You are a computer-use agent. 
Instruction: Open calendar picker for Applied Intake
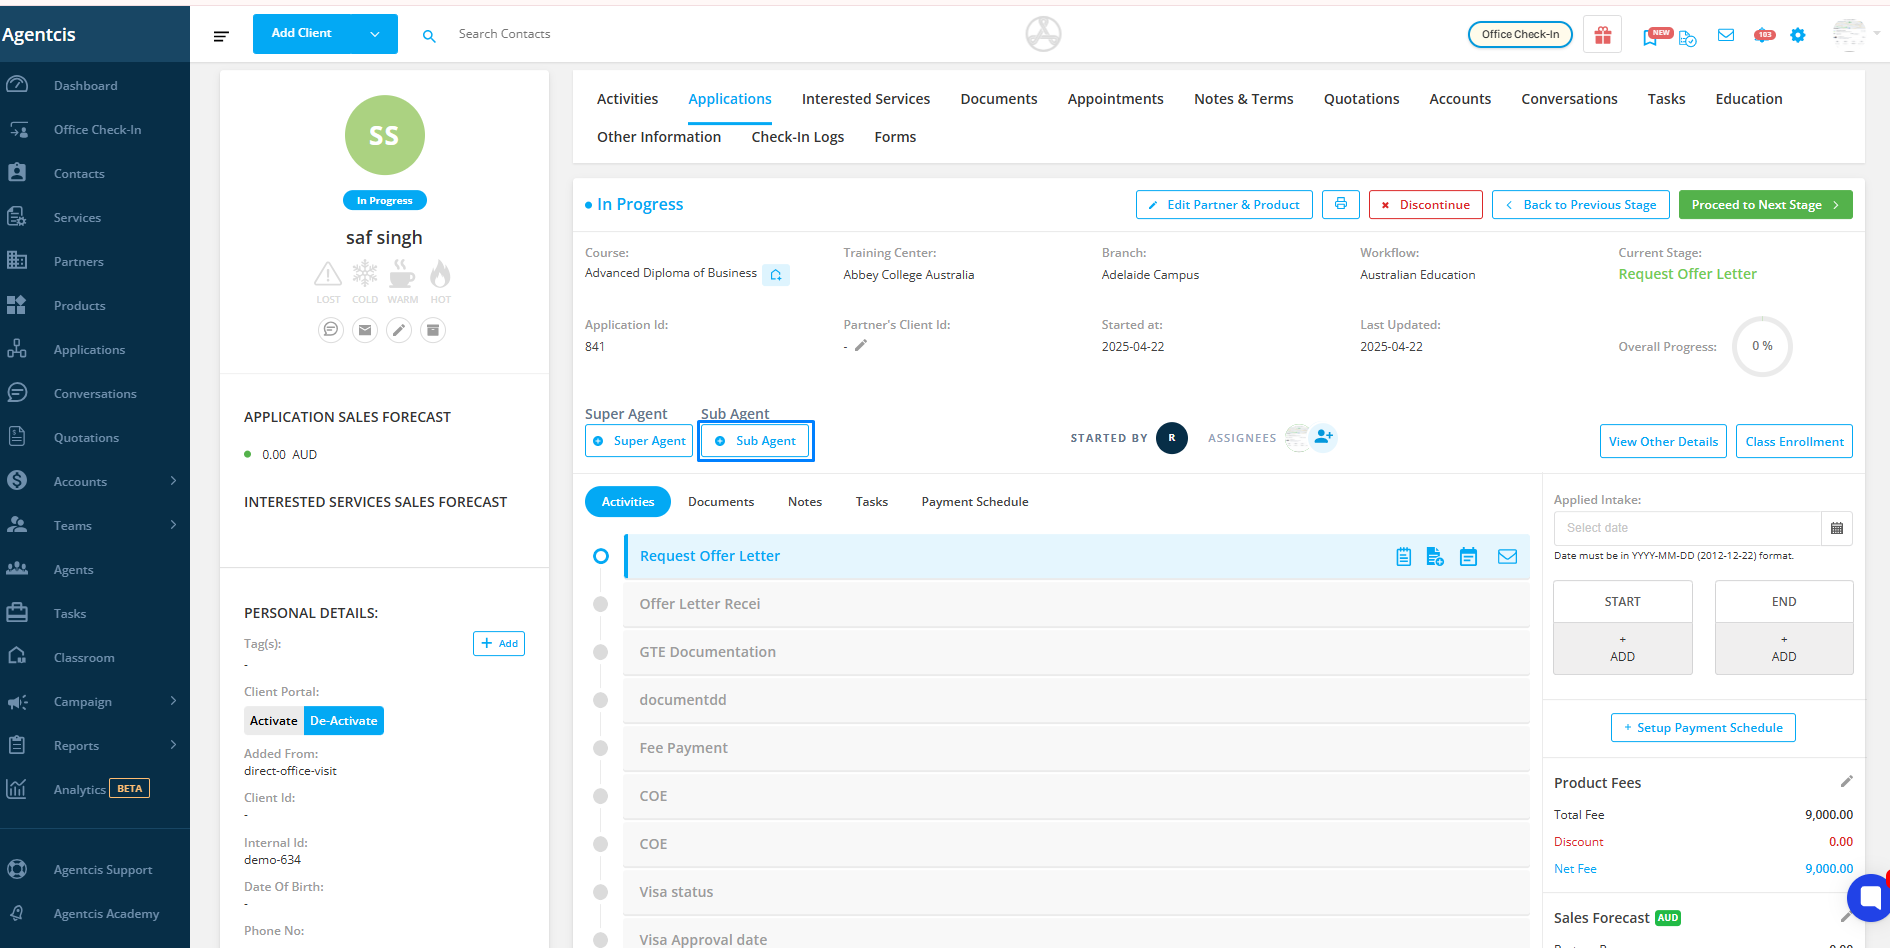1837,528
